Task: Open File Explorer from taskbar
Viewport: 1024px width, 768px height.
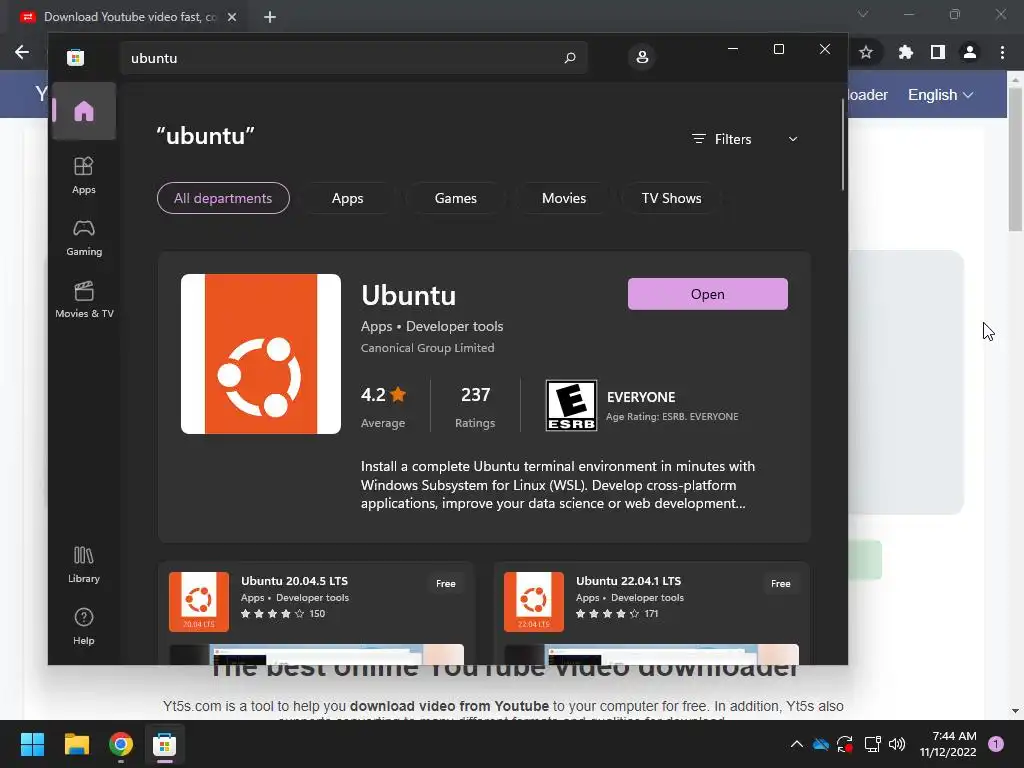Action: pyautogui.click(x=76, y=744)
